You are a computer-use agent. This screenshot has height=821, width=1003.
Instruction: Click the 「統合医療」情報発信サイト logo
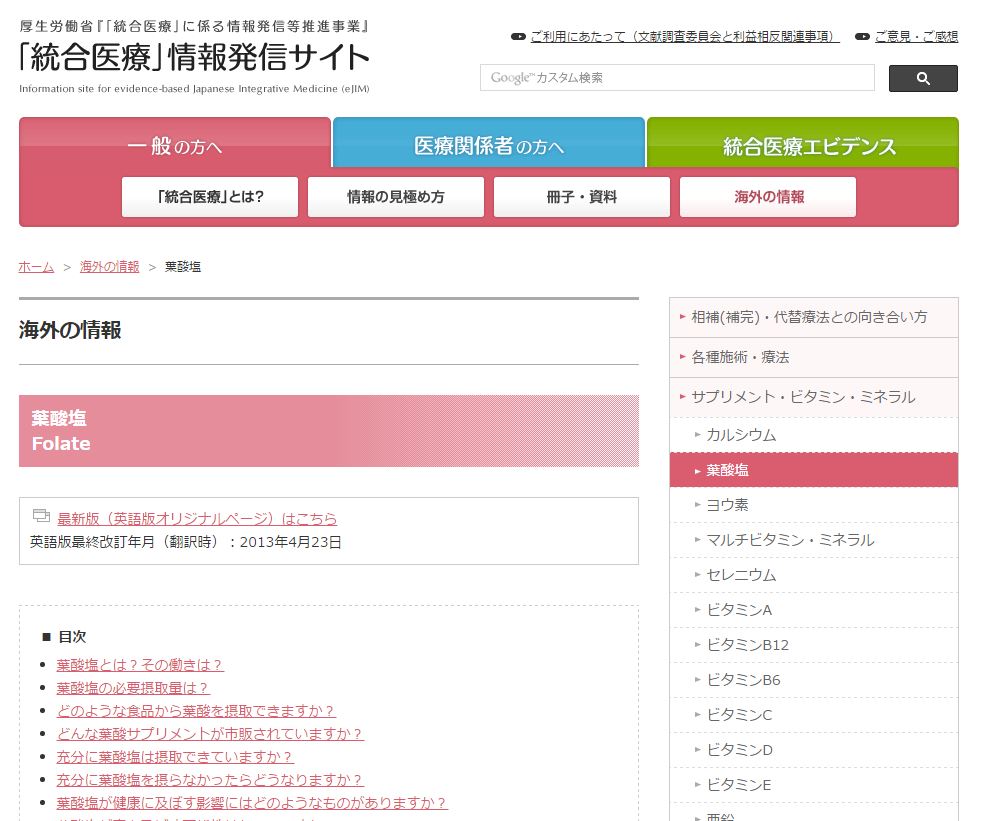[x=194, y=58]
